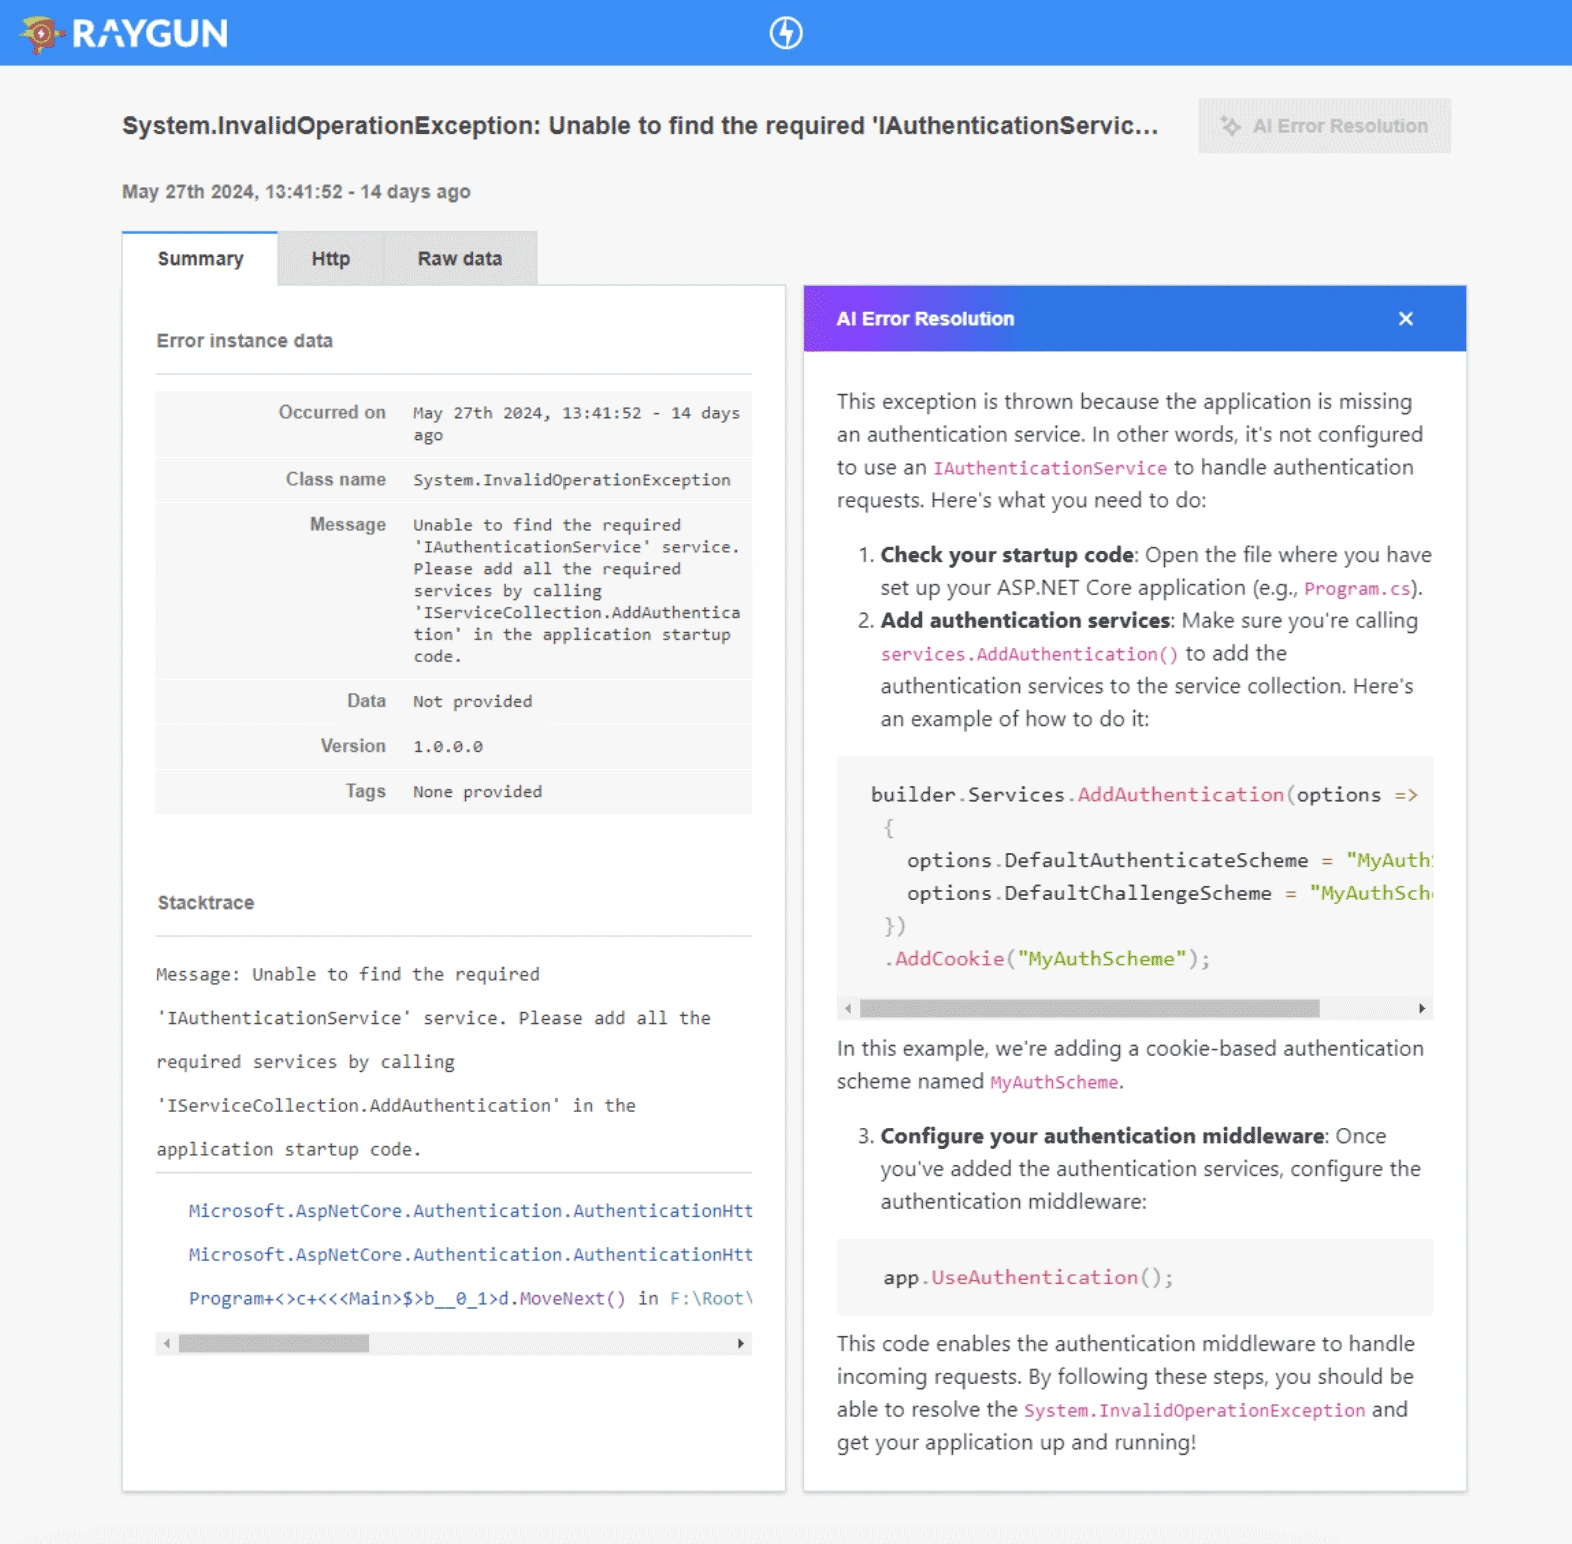This screenshot has height=1544, width=1572.
Task: Click left arrow of code sample scrollbar
Action: 848,1008
